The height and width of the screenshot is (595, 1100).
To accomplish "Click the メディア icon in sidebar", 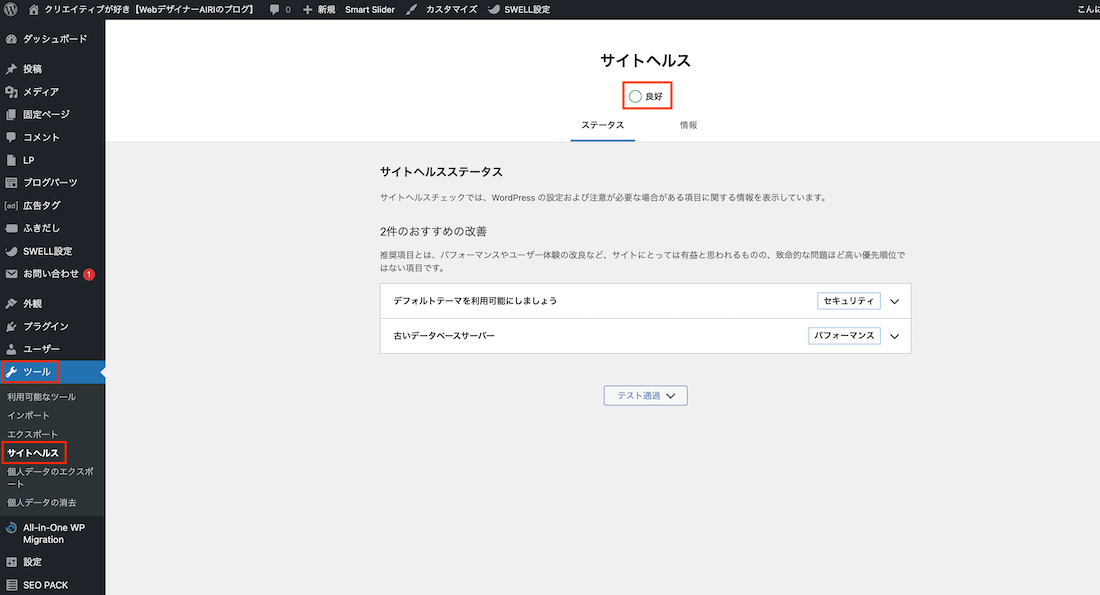I will point(11,91).
